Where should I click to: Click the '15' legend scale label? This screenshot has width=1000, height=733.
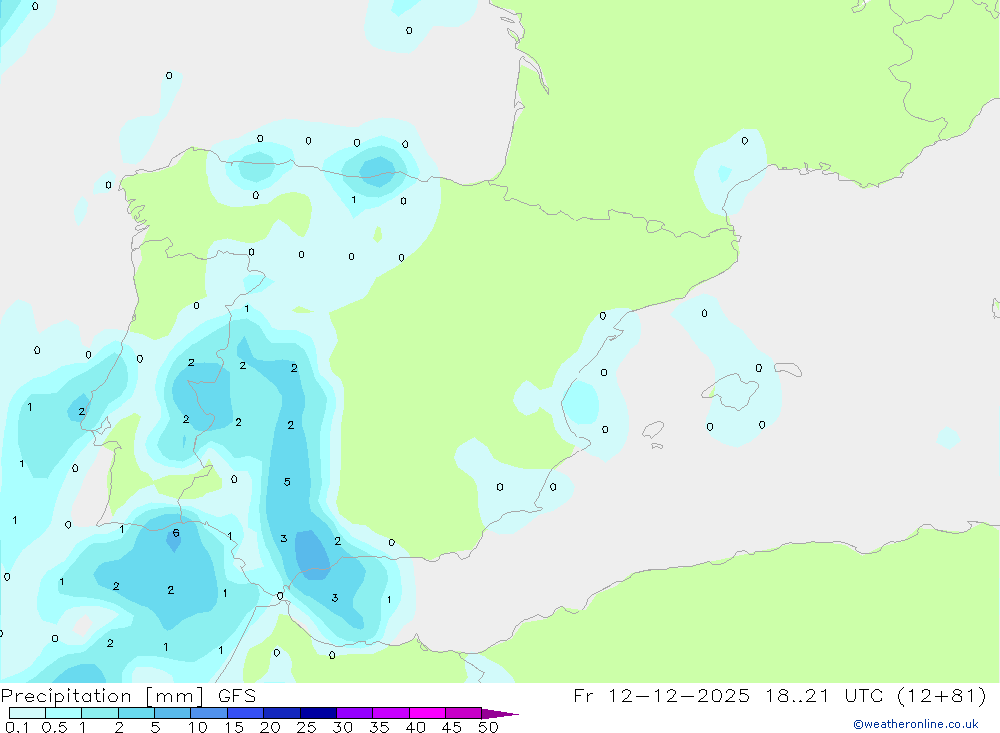point(234,727)
